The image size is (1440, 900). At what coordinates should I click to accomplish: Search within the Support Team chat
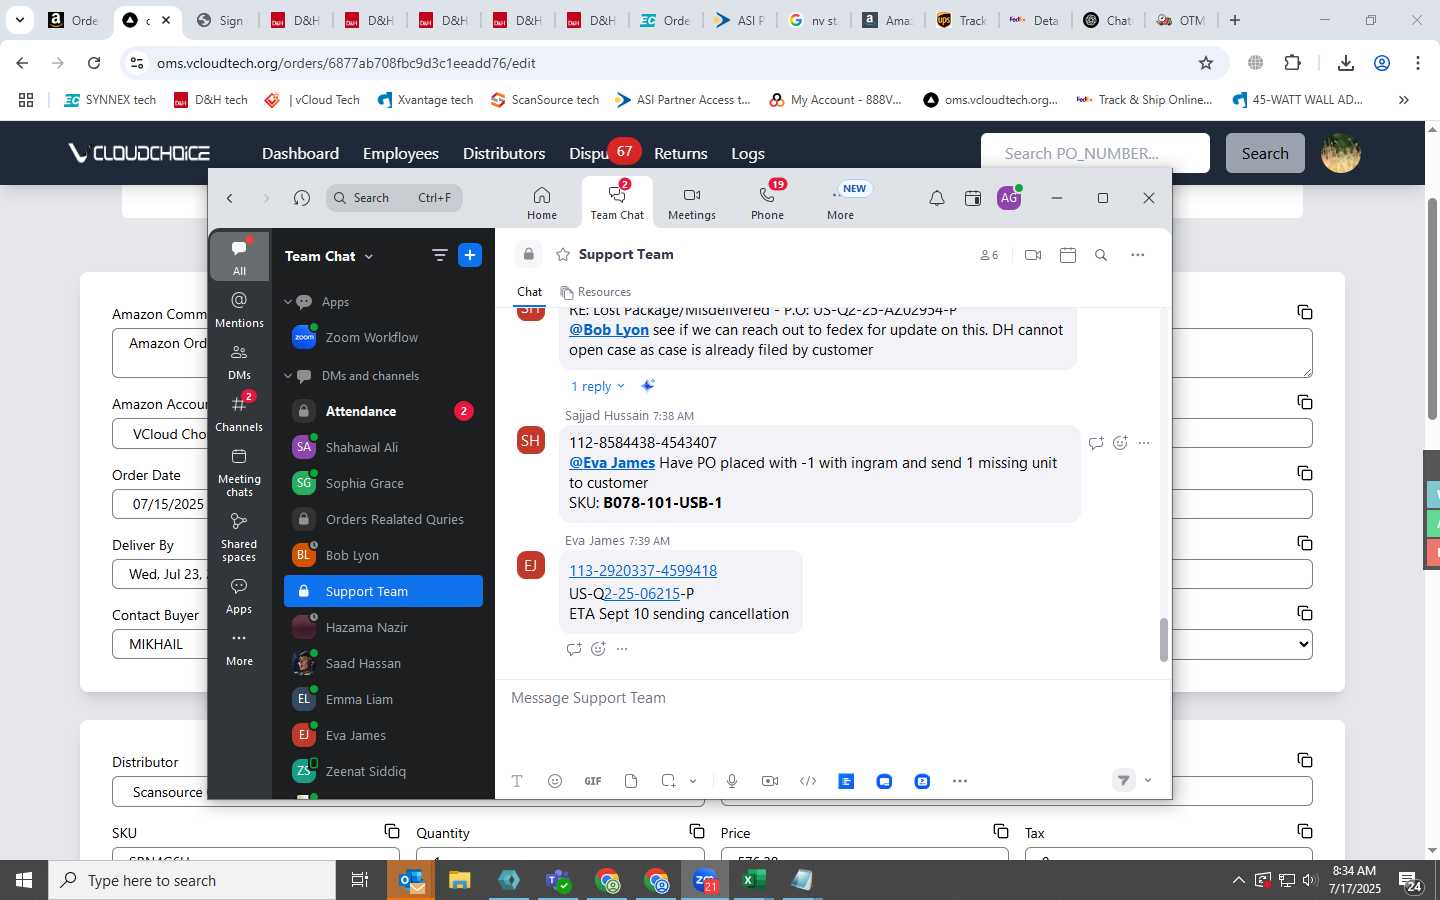1101,255
